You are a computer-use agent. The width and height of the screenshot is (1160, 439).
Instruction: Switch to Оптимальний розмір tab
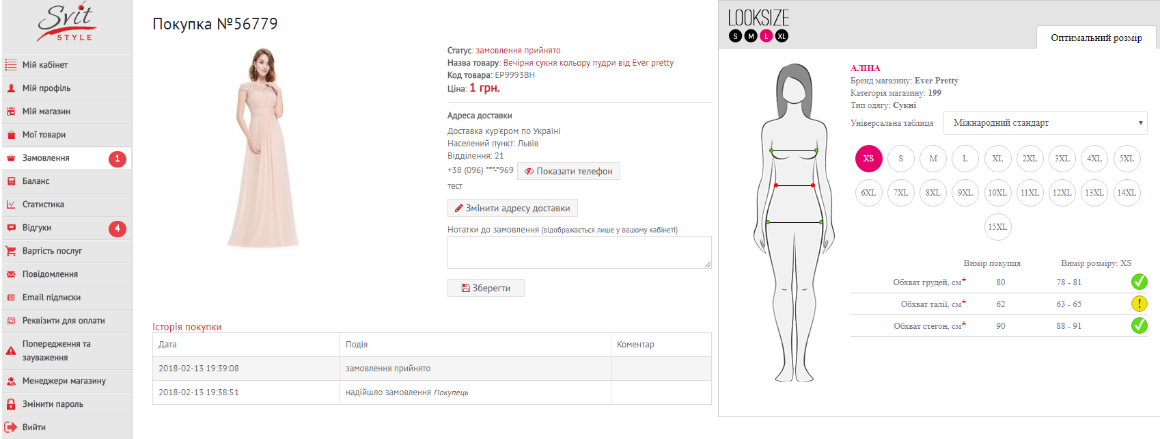click(1096, 38)
